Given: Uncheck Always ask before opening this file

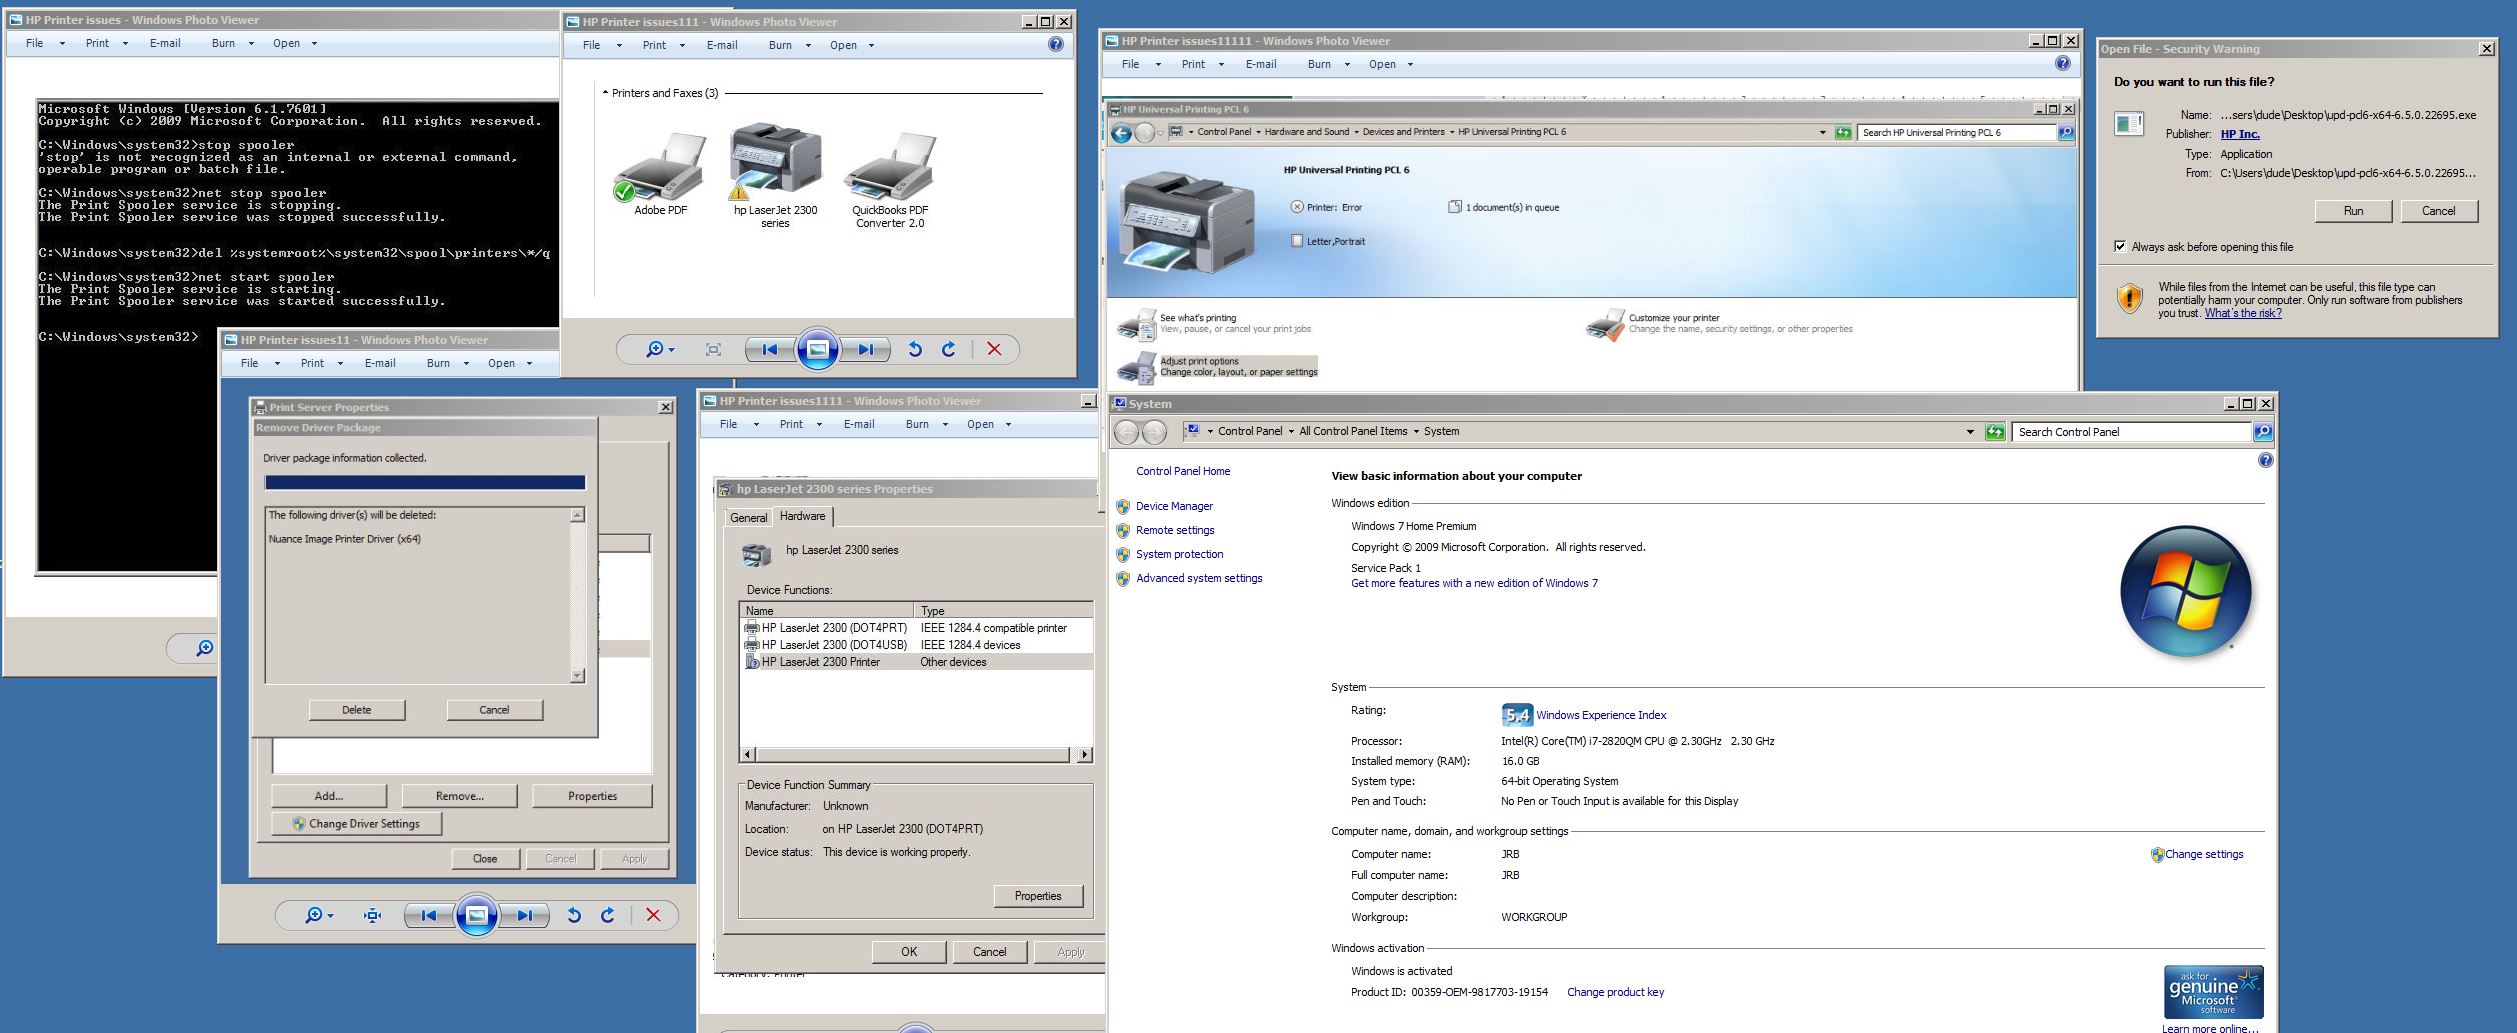Looking at the screenshot, I should [2119, 247].
